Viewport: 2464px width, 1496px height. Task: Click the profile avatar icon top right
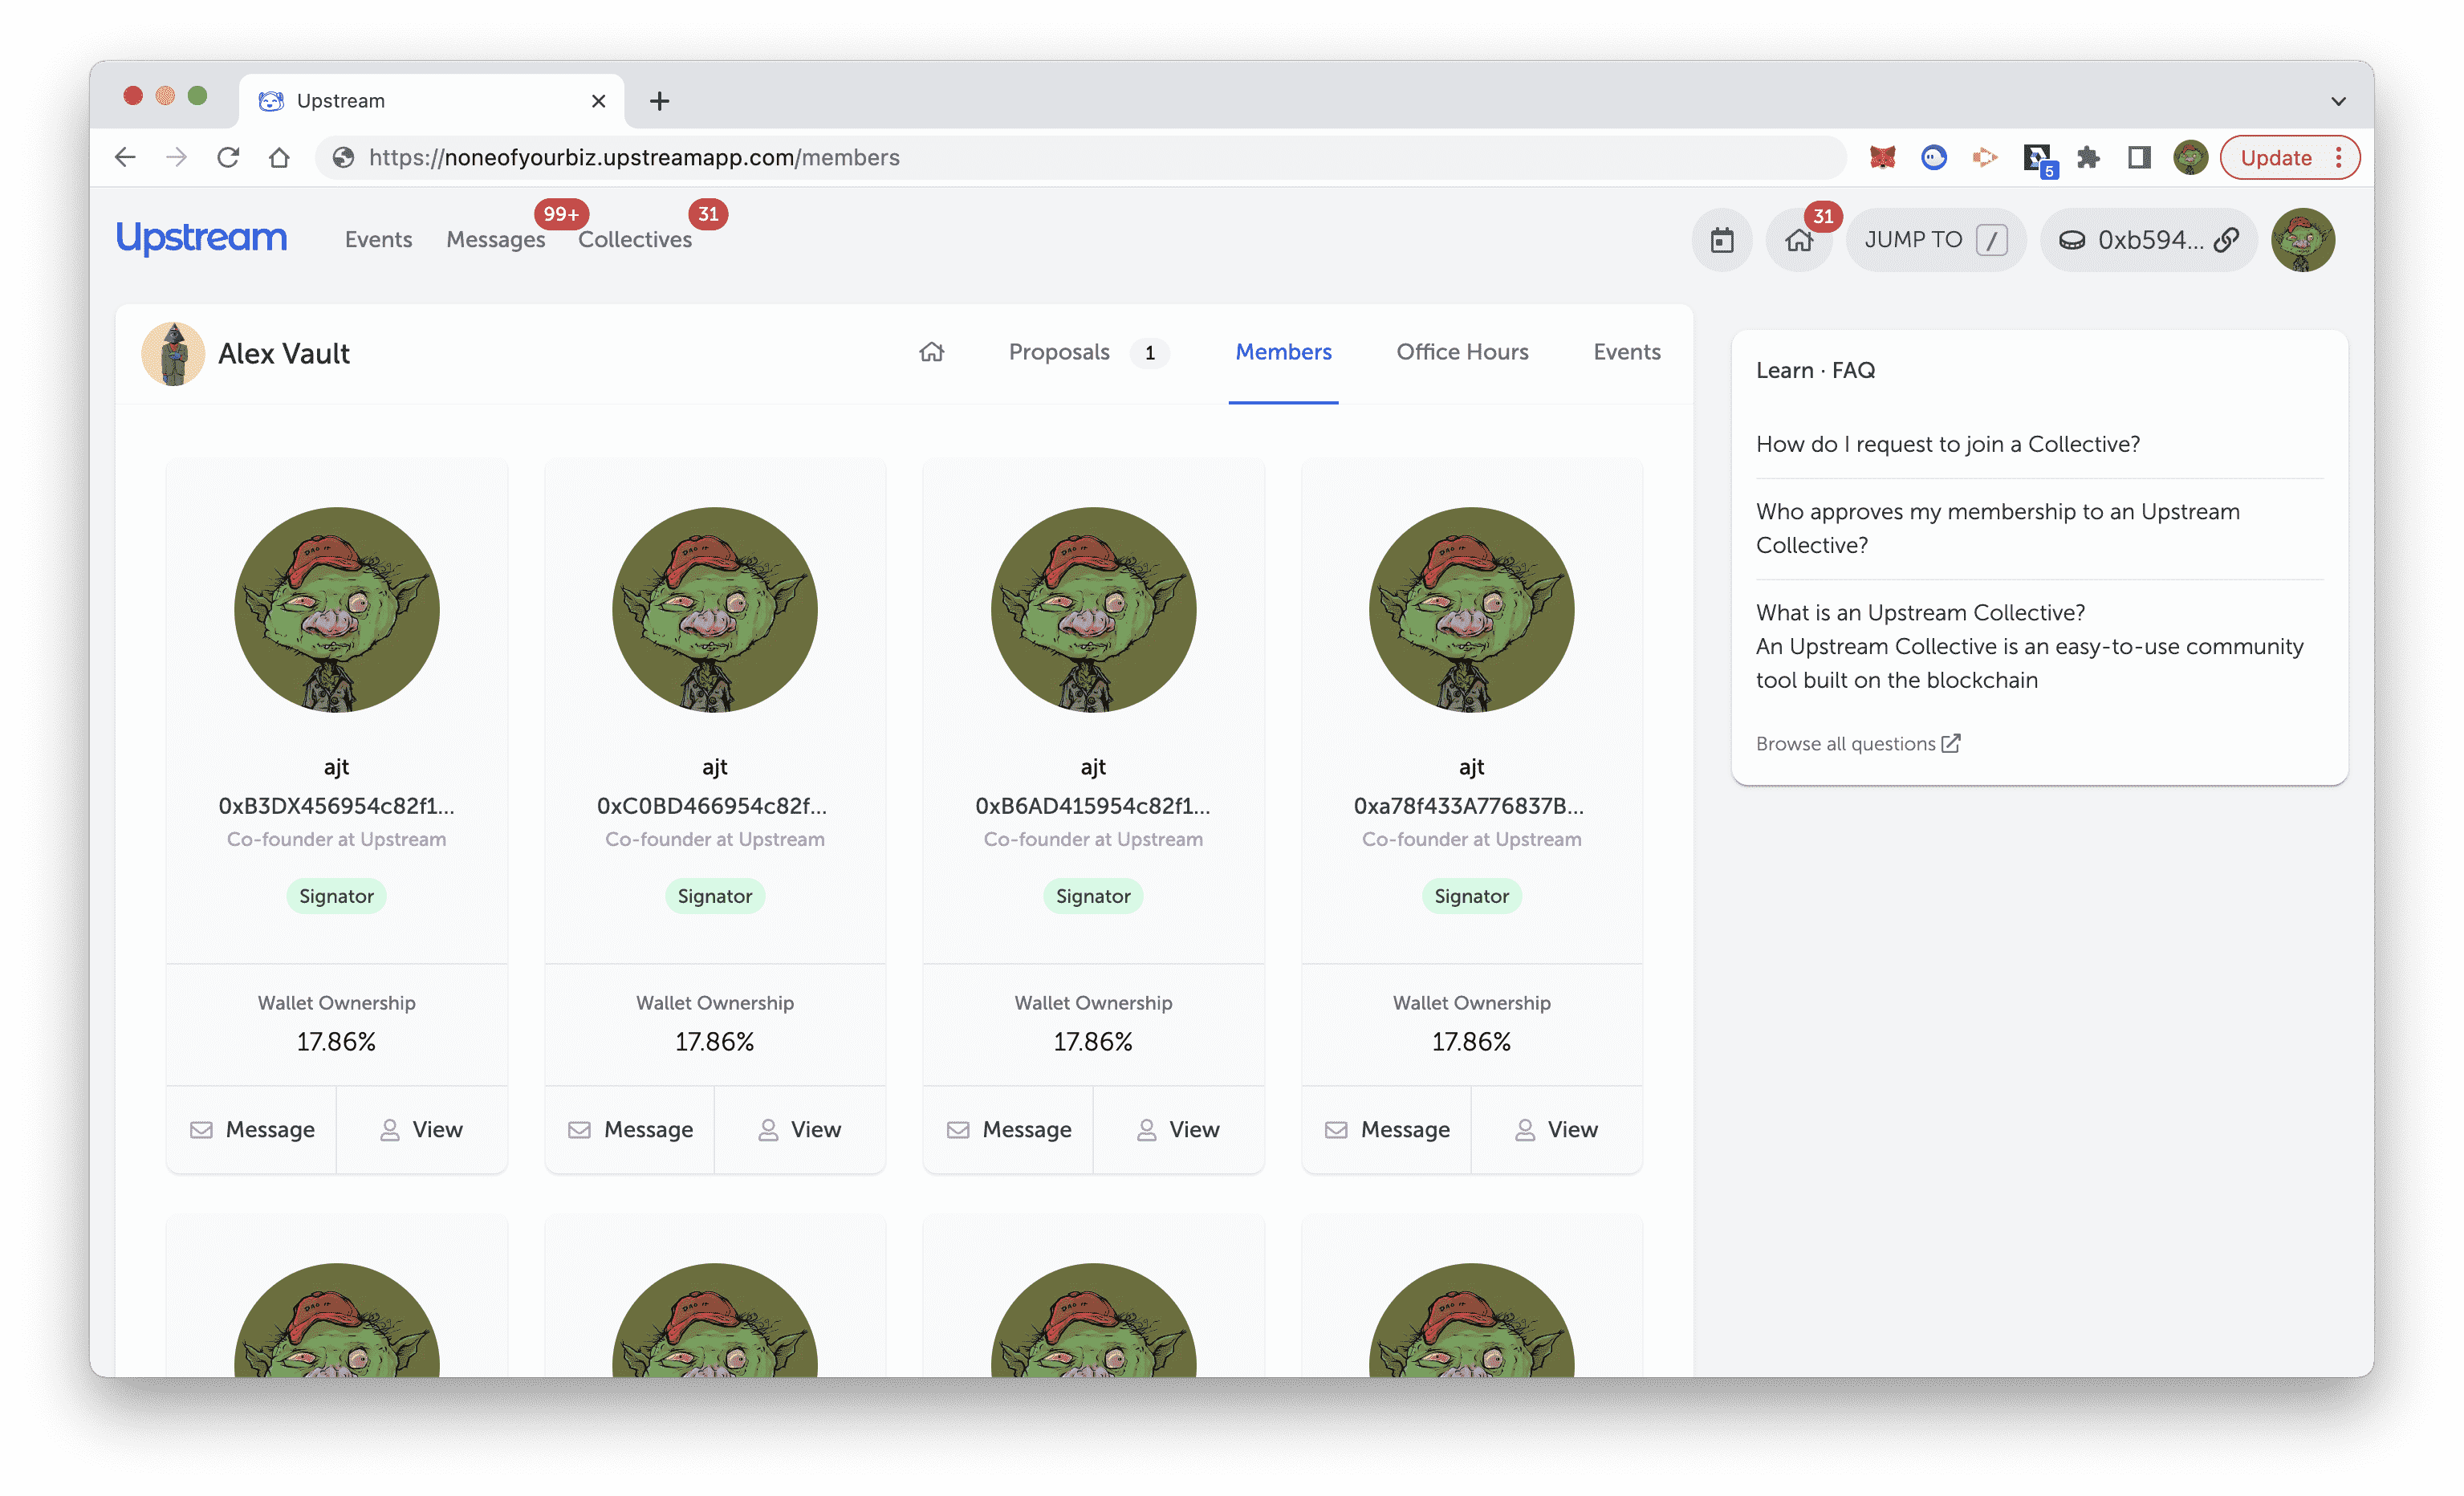coord(2302,238)
